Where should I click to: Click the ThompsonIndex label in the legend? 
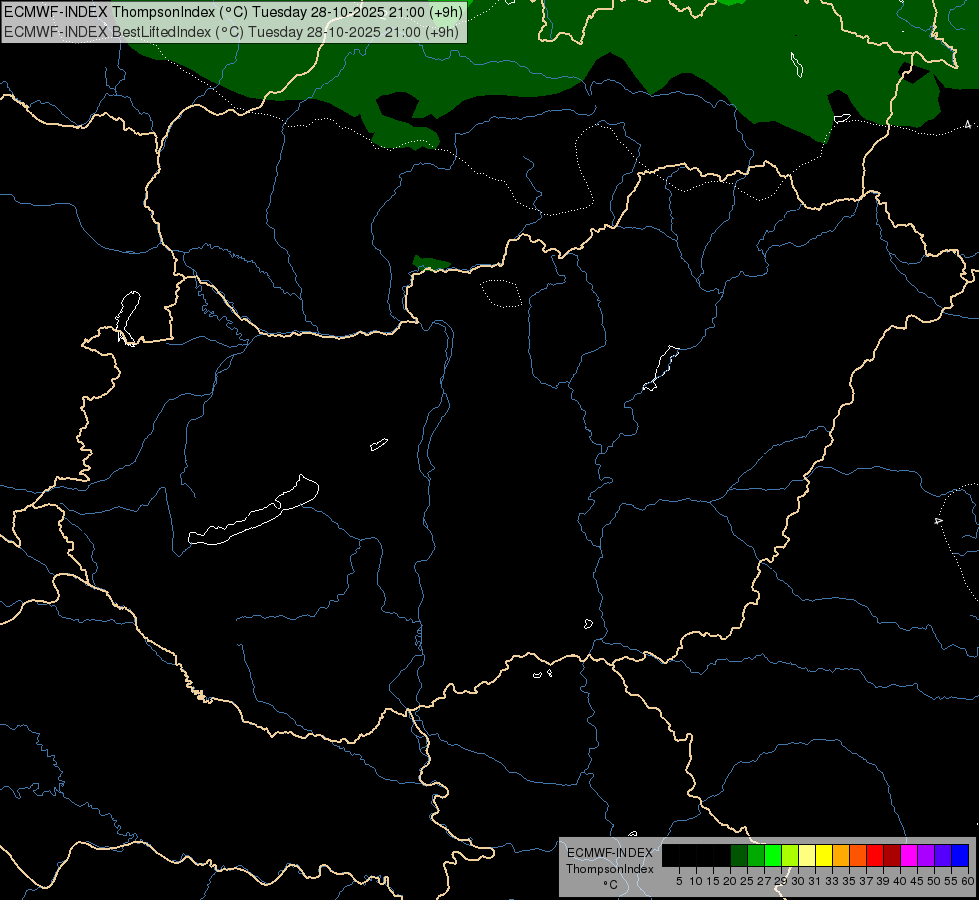(610, 869)
